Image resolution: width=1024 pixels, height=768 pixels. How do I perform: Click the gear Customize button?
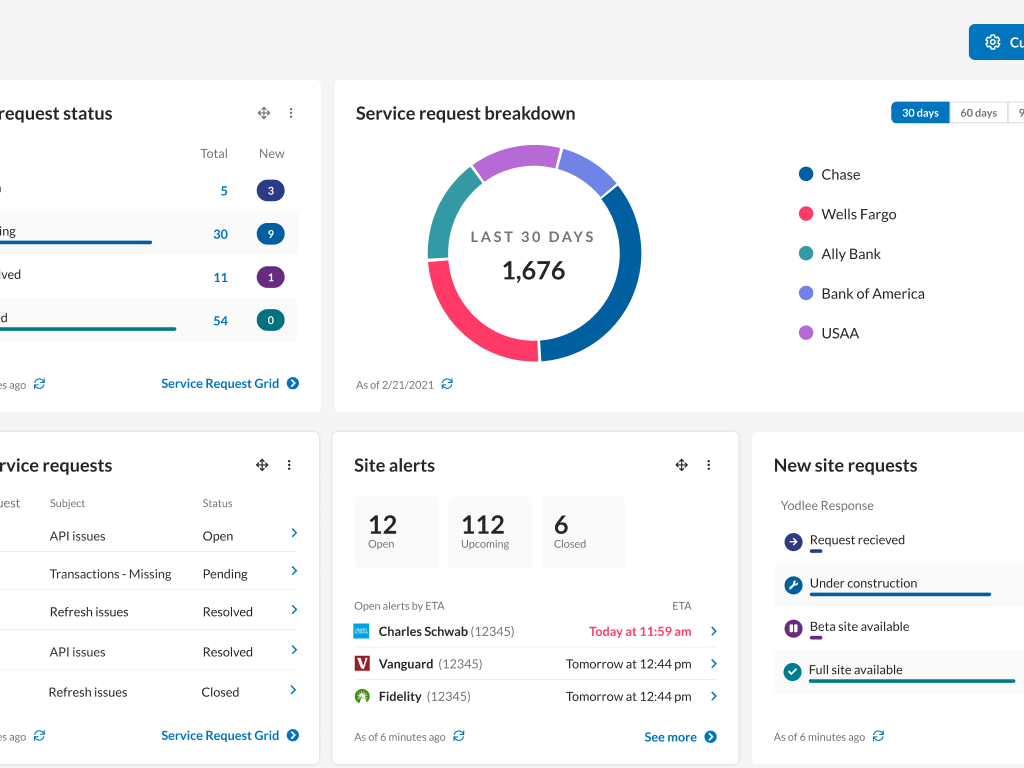coord(997,42)
